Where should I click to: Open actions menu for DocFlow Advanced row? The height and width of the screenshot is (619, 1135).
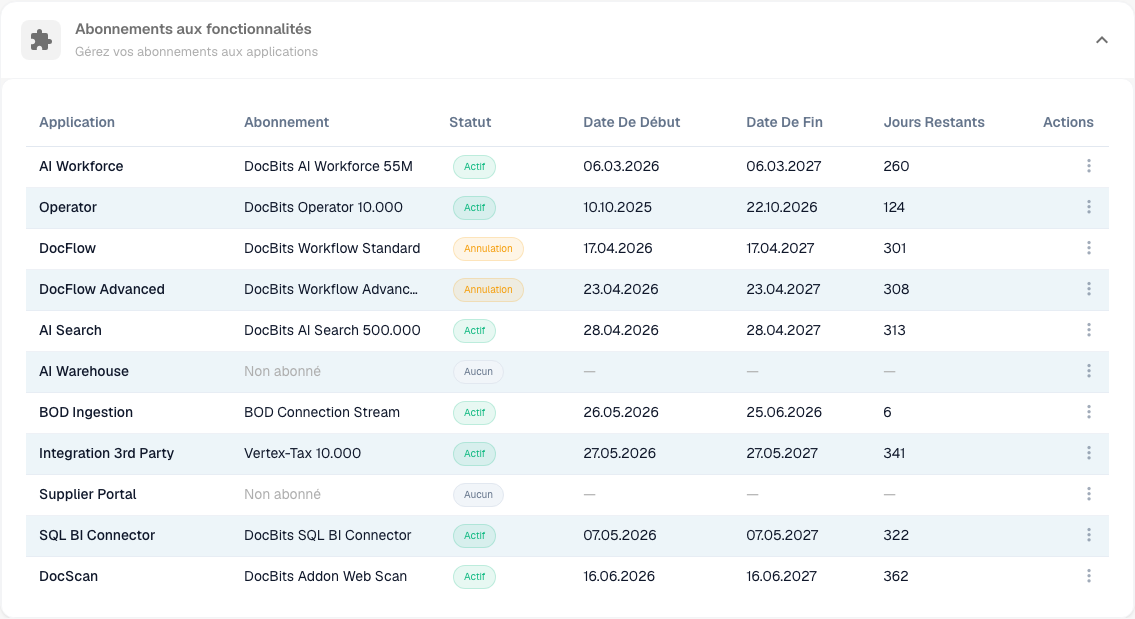coord(1089,290)
